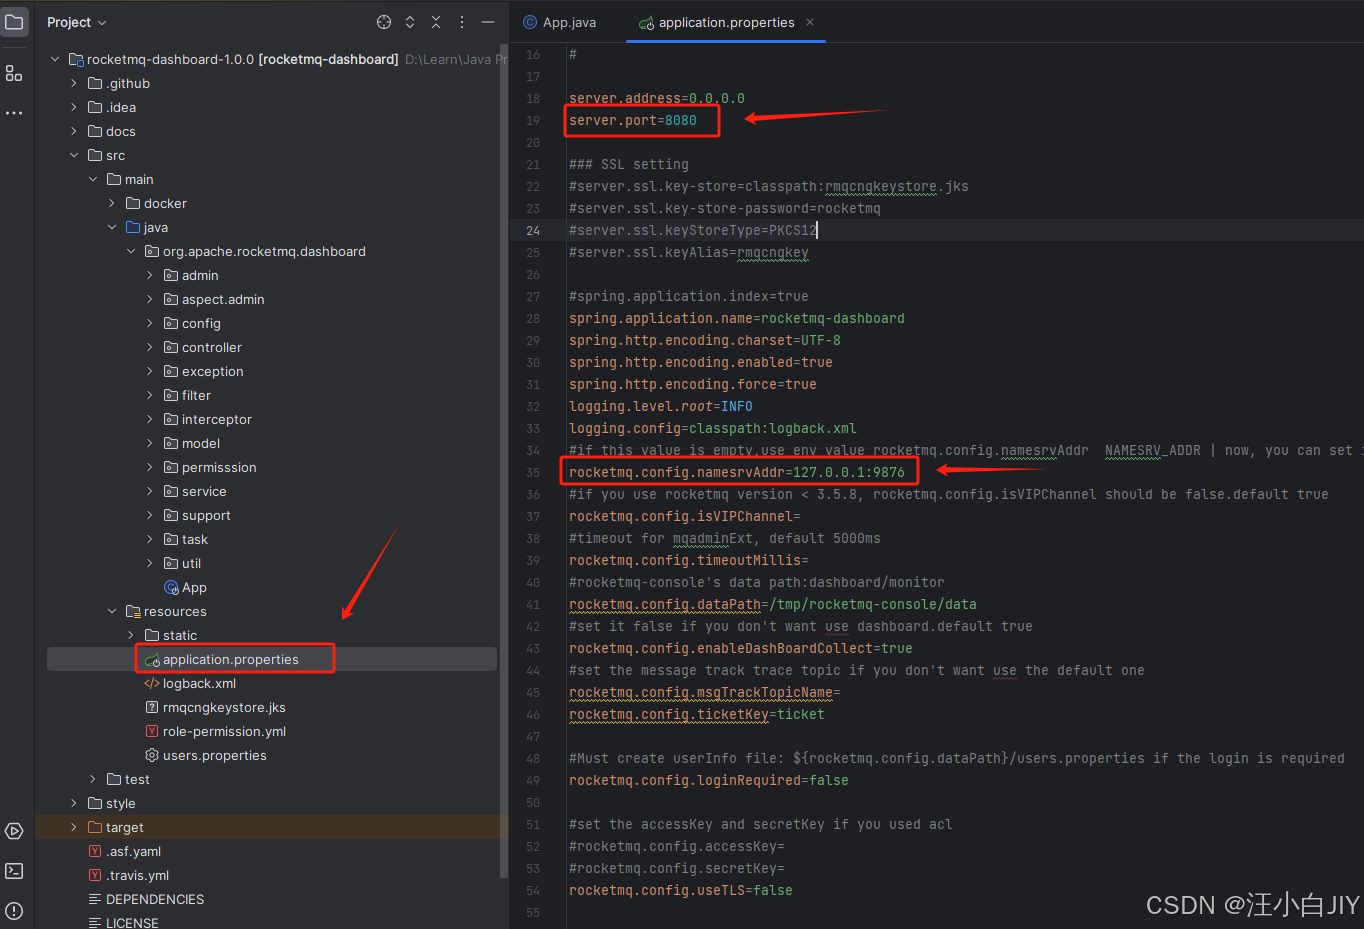Open the Project tool window options kebab menu
The image size is (1364, 929).
461,21
